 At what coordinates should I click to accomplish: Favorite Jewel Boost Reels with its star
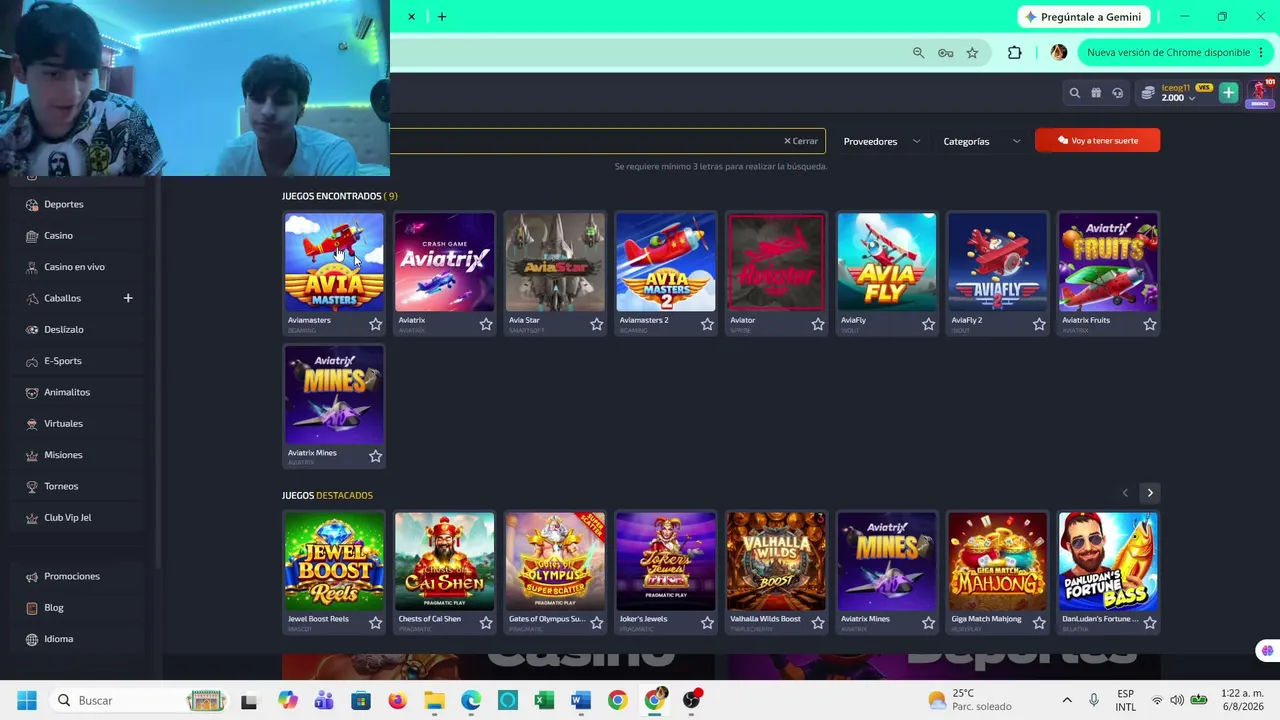pyautogui.click(x=375, y=623)
